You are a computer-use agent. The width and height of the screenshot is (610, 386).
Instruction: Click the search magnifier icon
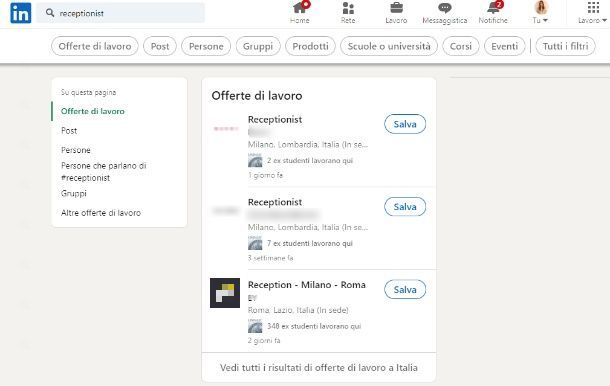(x=50, y=13)
